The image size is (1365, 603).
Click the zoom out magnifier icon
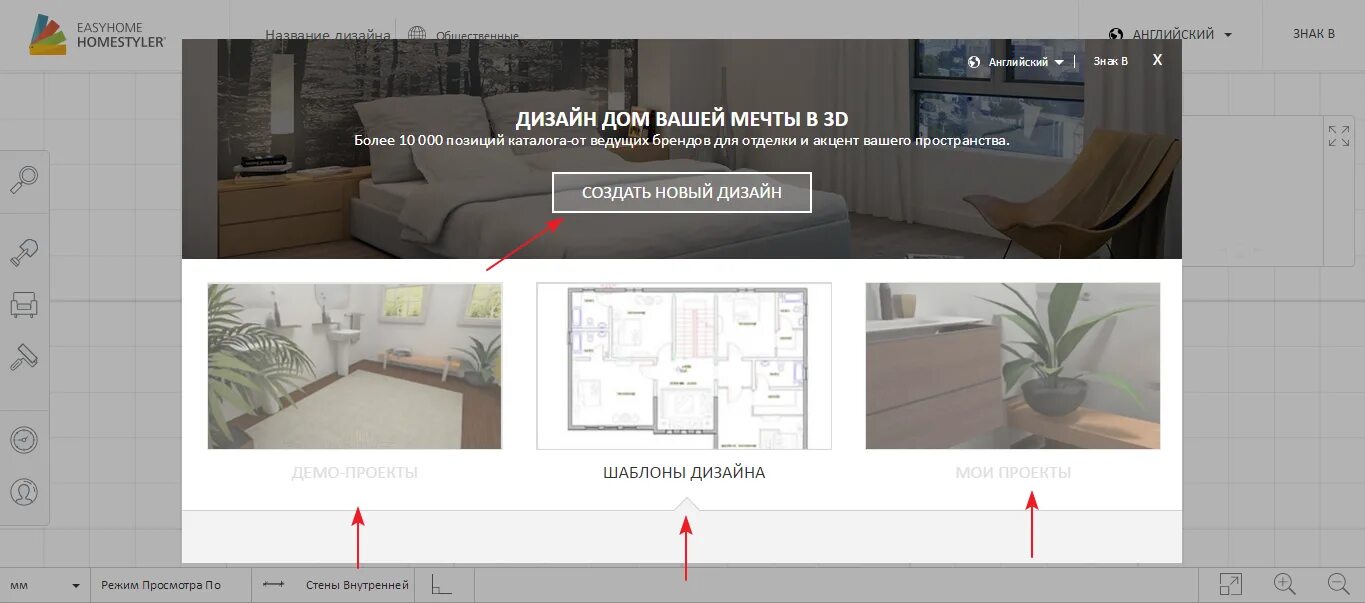point(1337,583)
